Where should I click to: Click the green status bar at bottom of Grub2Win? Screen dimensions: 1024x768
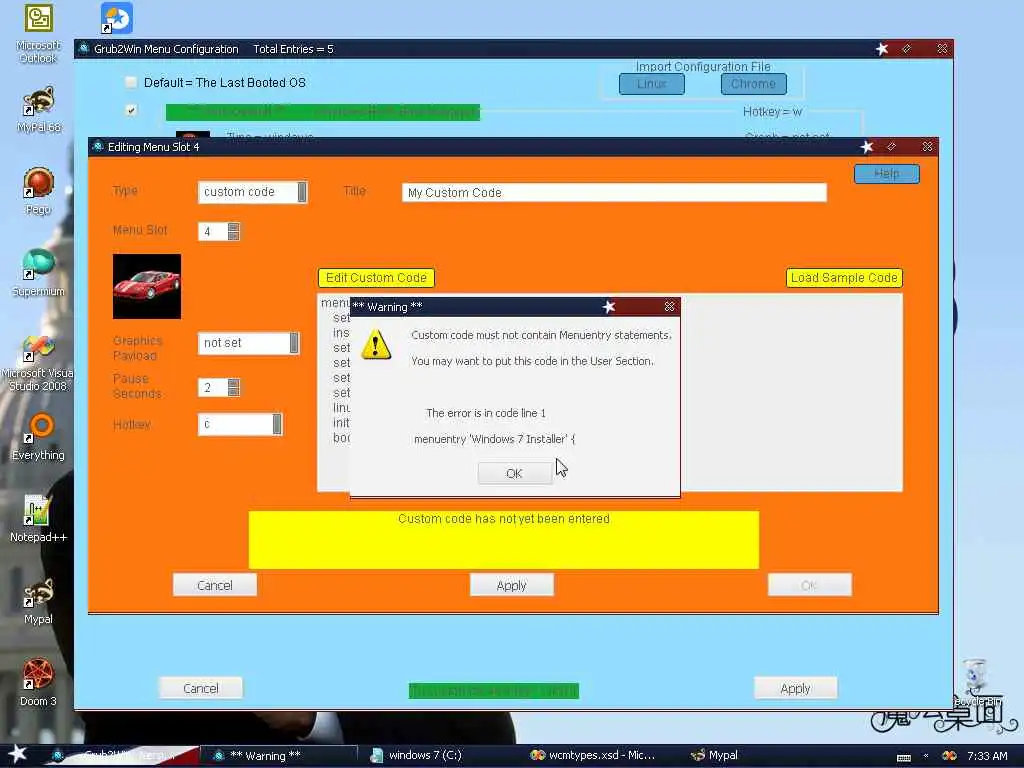click(494, 691)
